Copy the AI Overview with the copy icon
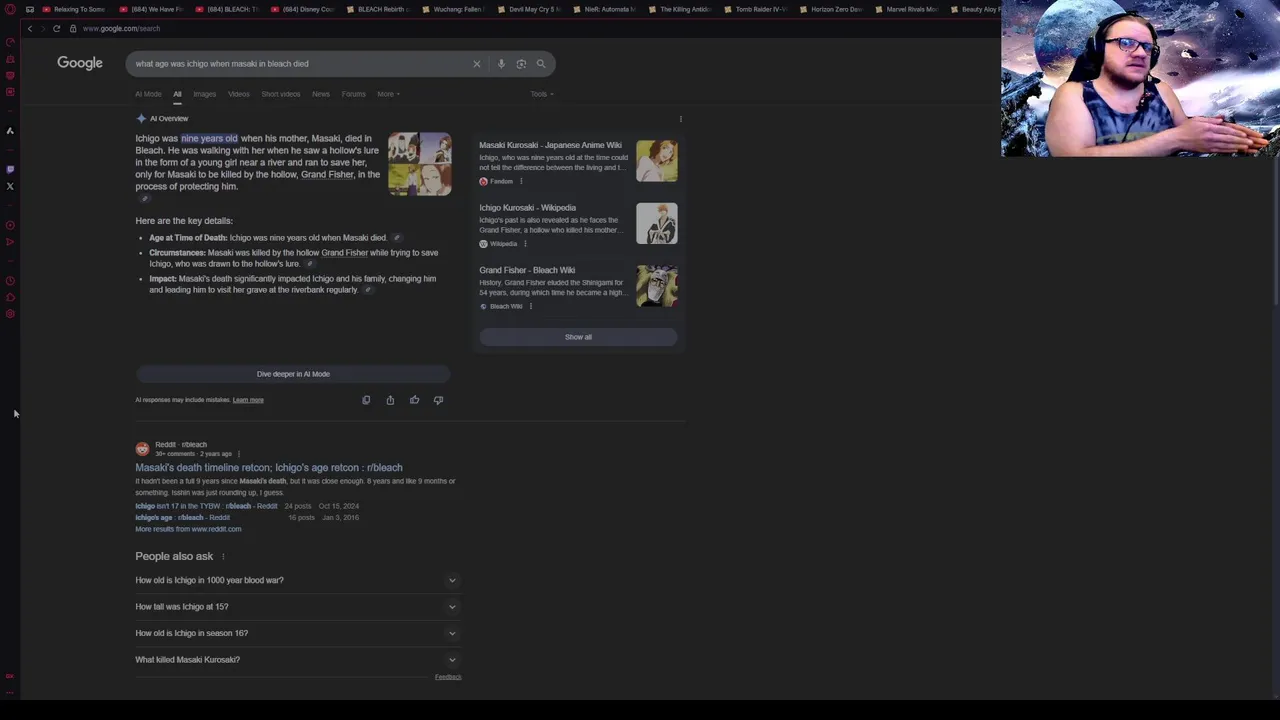Image resolution: width=1280 pixels, height=720 pixels. (366, 400)
